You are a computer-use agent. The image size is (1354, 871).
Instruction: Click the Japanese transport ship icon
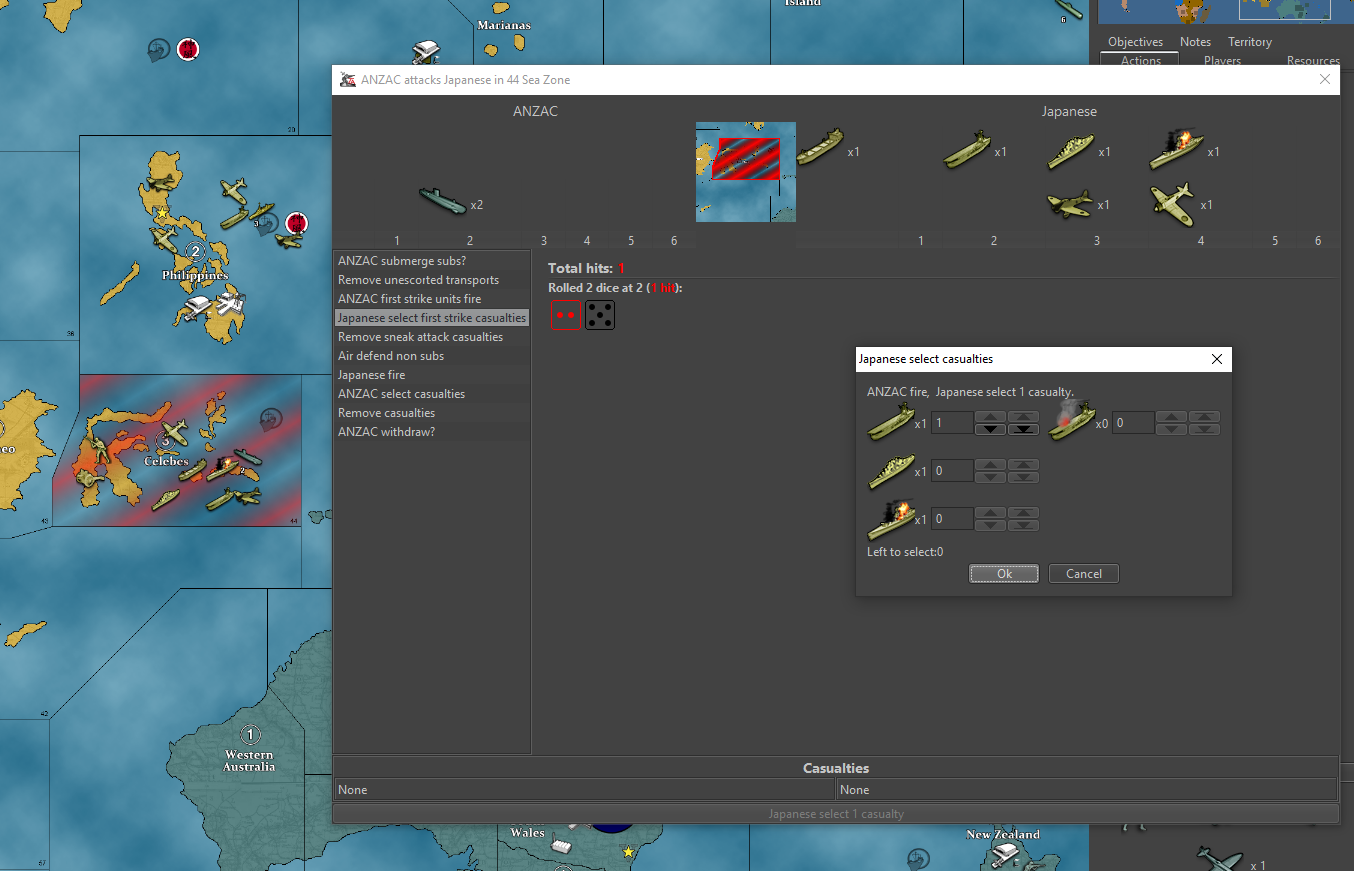click(820, 146)
